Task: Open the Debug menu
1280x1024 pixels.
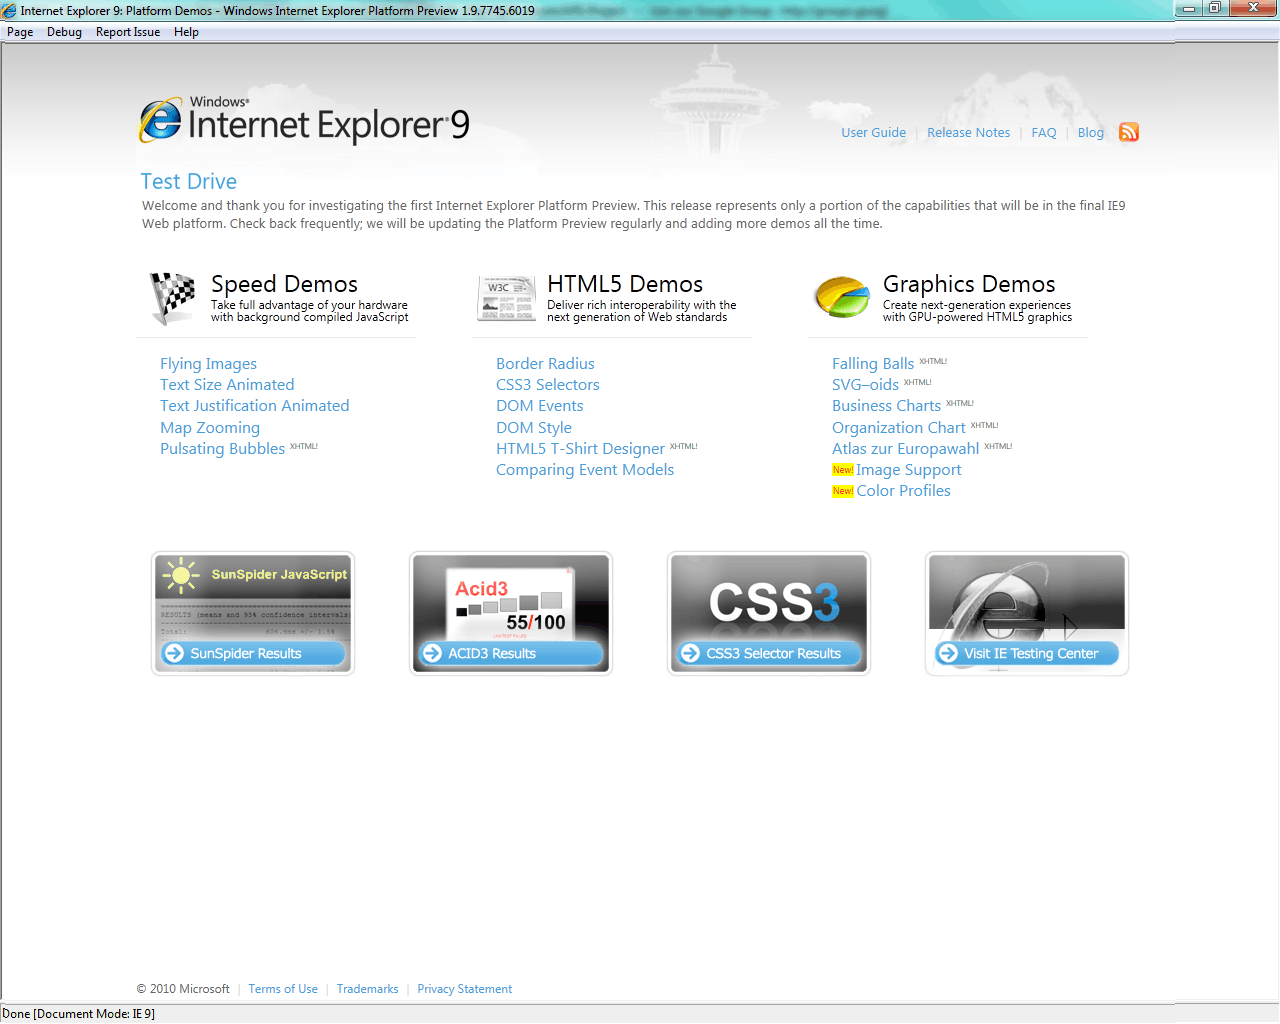Action: (64, 32)
